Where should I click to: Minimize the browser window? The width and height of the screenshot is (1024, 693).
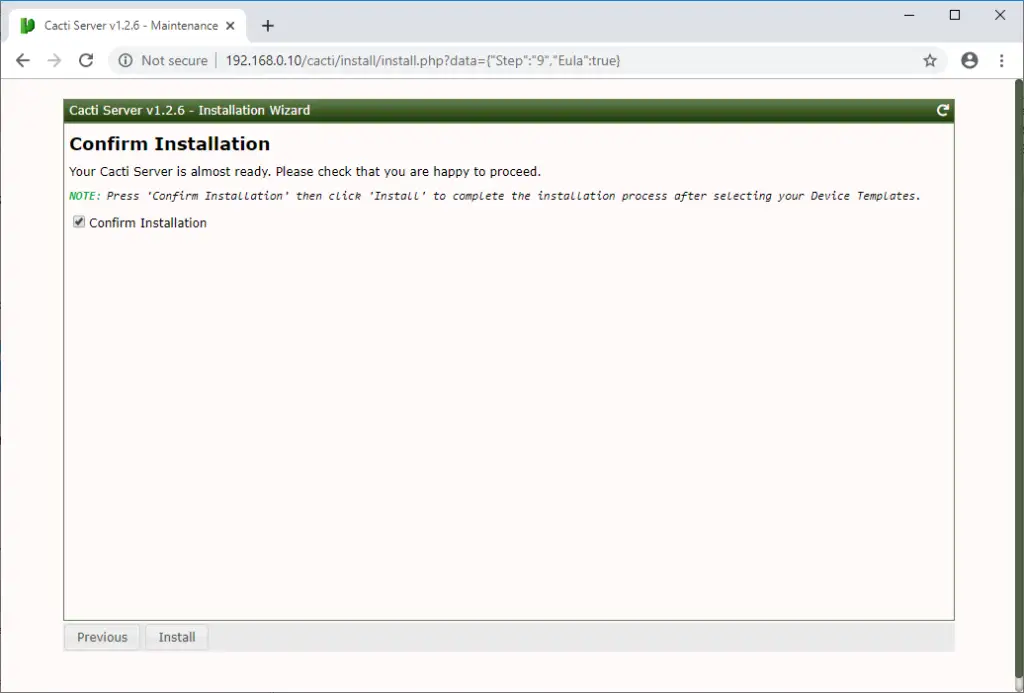(908, 15)
